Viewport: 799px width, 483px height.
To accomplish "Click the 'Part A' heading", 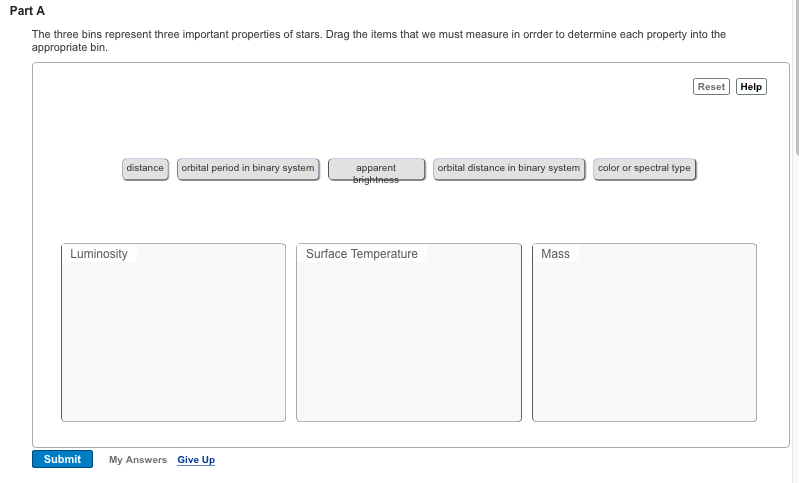I will pos(28,11).
